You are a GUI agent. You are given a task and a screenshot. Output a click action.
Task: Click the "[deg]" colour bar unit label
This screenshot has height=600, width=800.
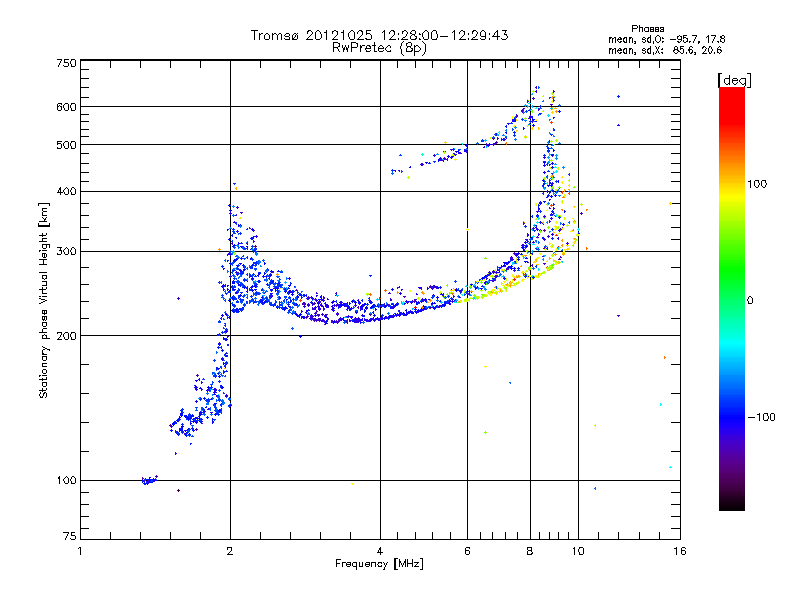pyautogui.click(x=734, y=80)
